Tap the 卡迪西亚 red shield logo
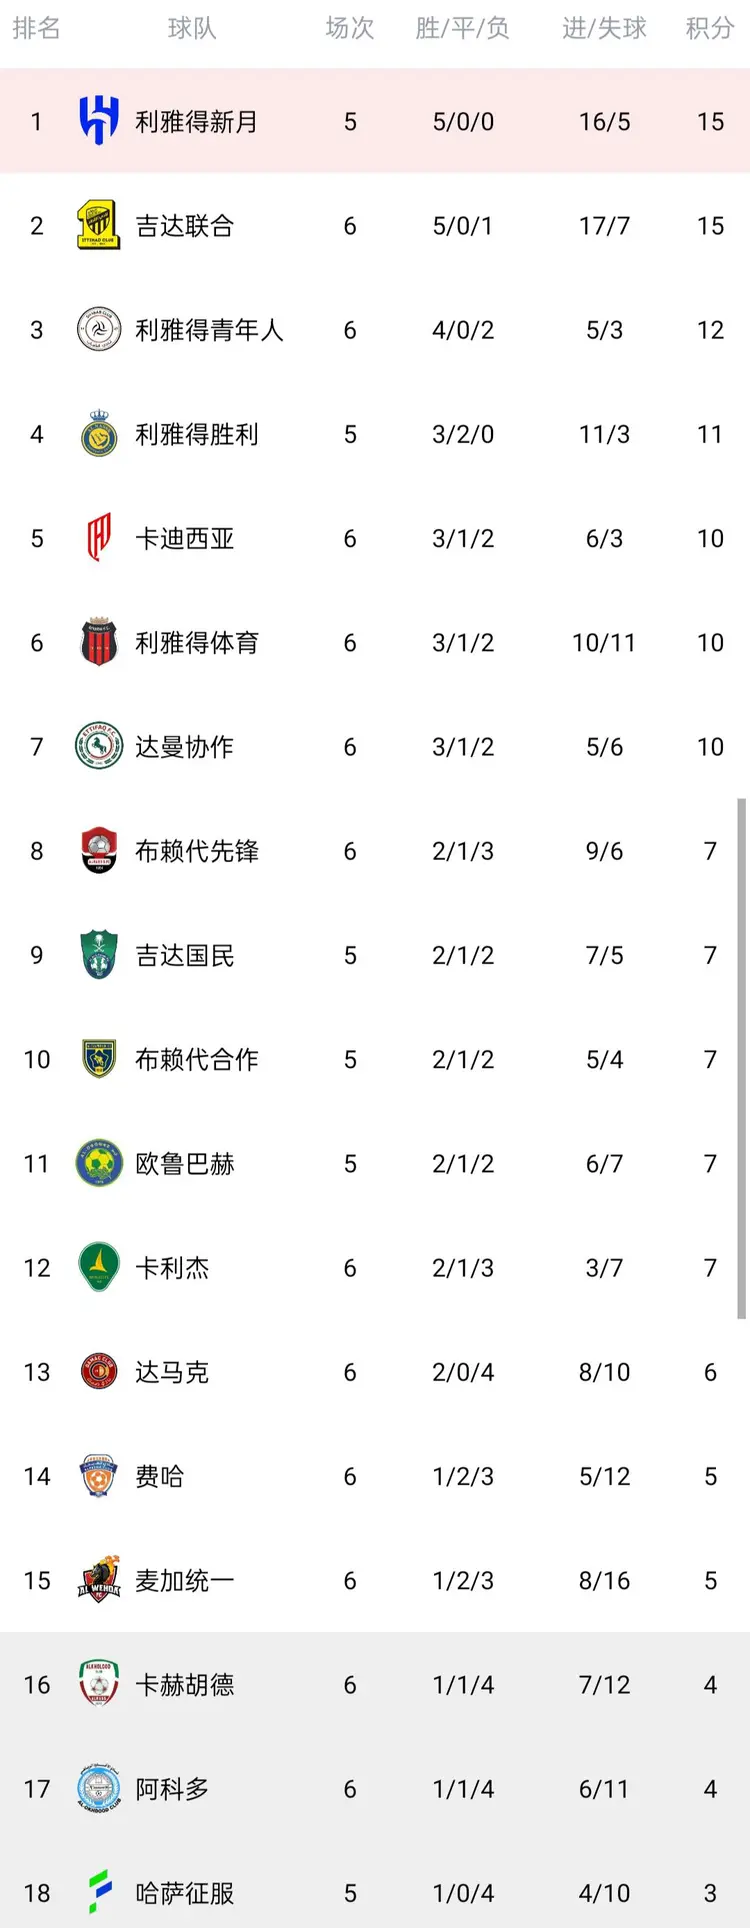The width and height of the screenshot is (750, 1928). click(99, 538)
